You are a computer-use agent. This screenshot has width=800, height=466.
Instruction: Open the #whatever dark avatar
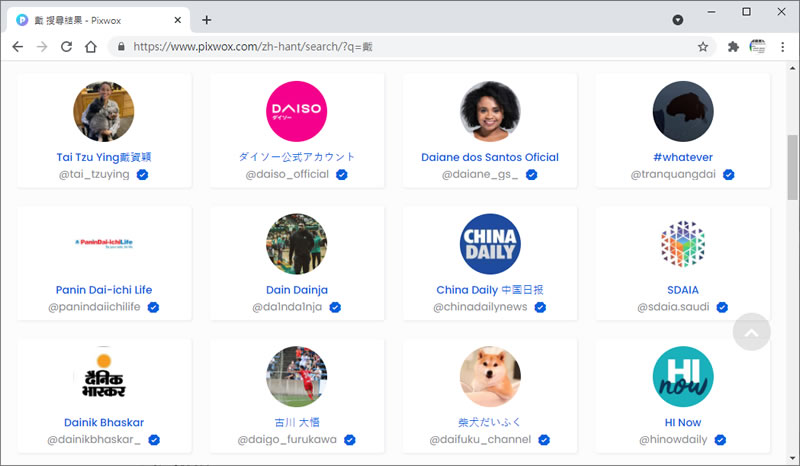(x=683, y=111)
